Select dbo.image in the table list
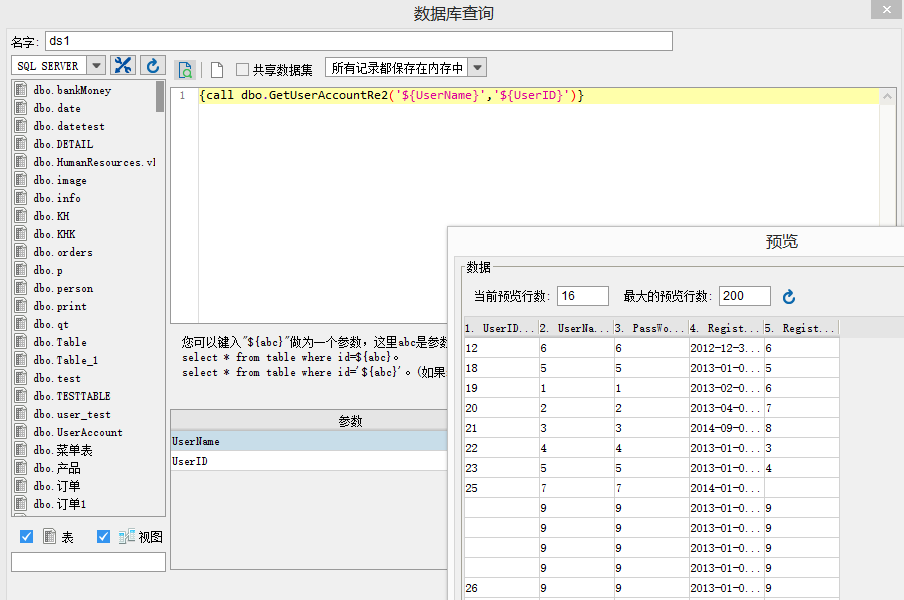 coord(60,180)
